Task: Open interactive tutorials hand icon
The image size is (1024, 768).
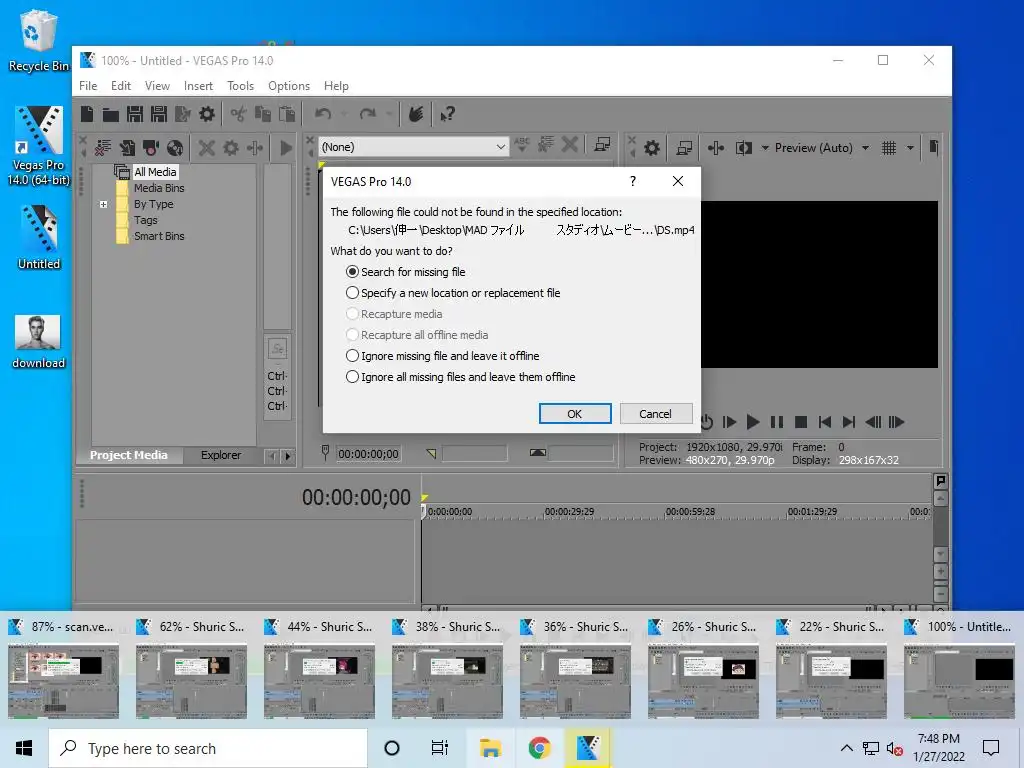Action: [x=416, y=114]
